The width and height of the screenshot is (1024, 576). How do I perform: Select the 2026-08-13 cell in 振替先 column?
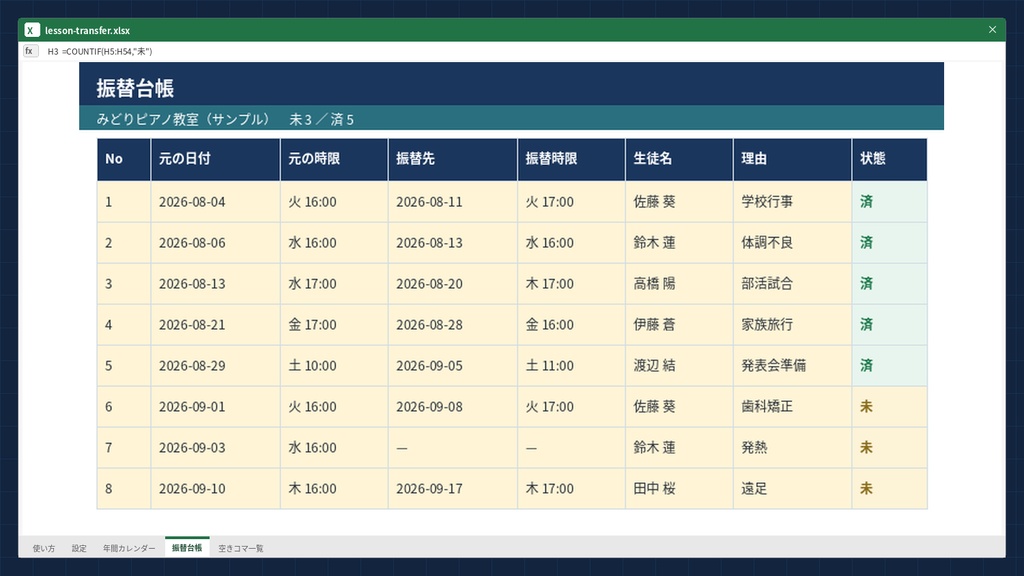coord(453,243)
